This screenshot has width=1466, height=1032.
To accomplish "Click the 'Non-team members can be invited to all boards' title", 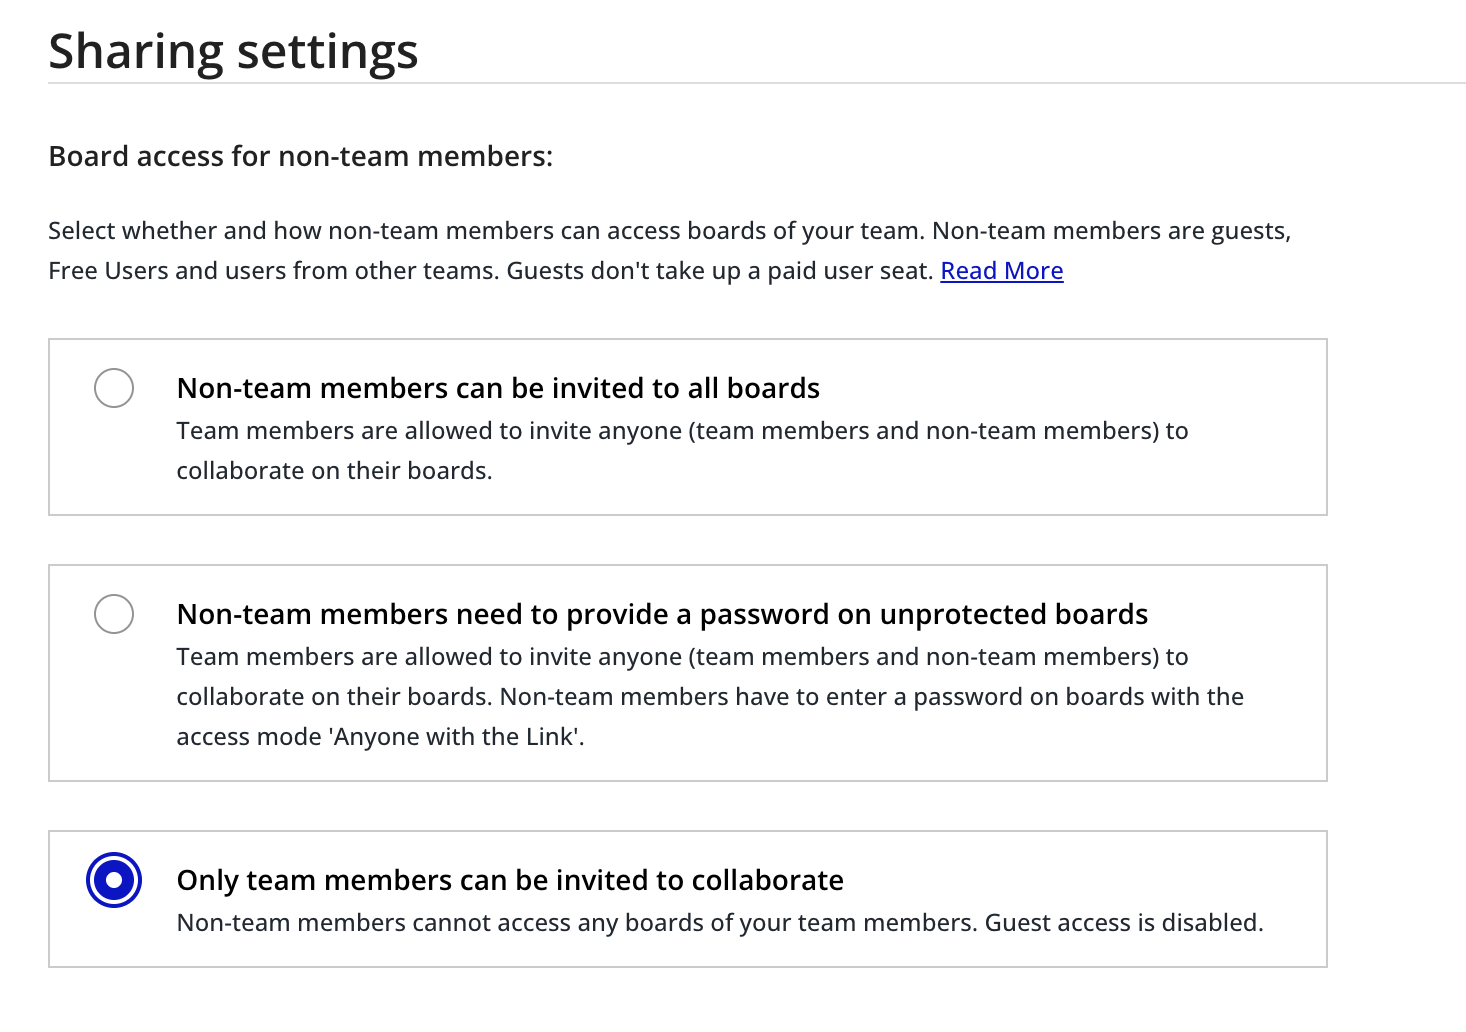I will pyautogui.click(x=498, y=388).
